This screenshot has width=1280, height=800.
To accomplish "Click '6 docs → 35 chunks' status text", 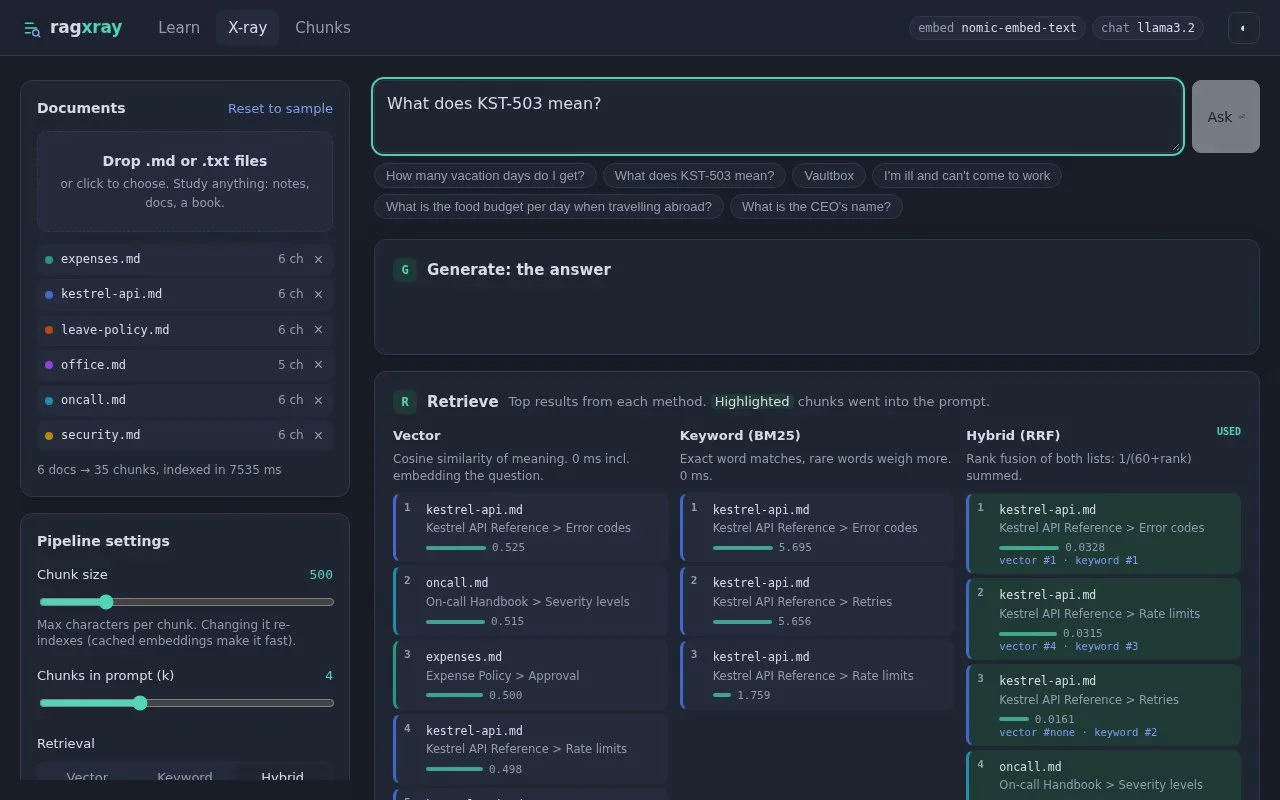I will coord(159,470).
